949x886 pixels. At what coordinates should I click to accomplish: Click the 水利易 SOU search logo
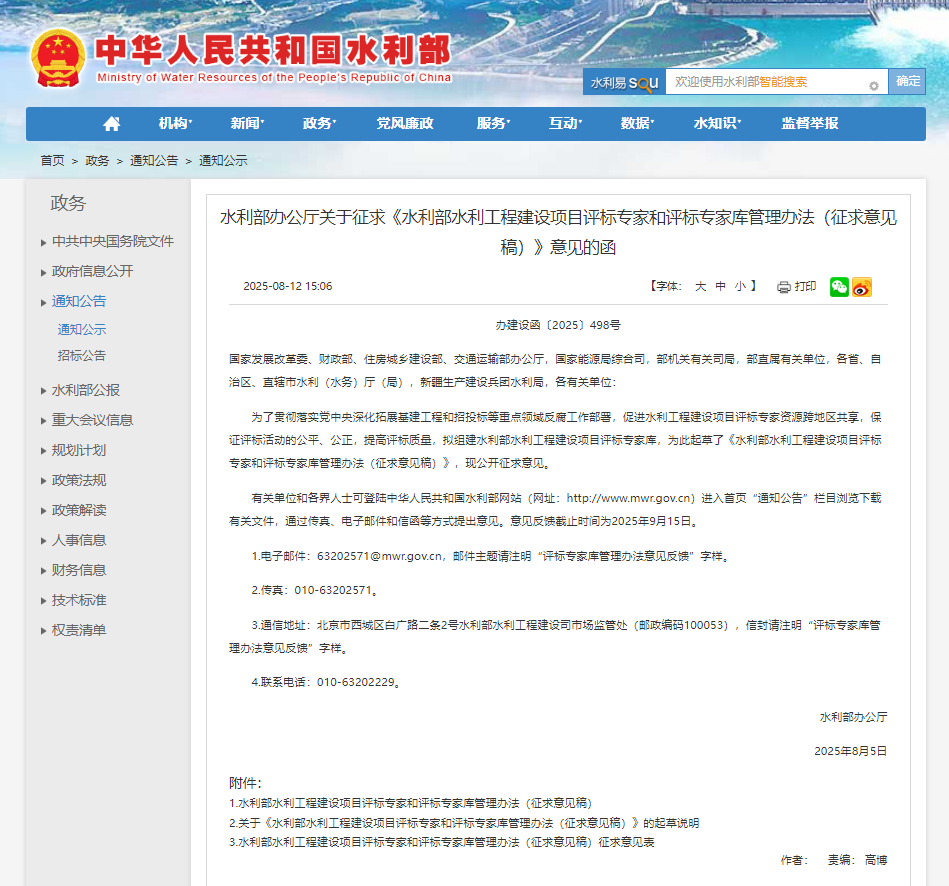(623, 83)
